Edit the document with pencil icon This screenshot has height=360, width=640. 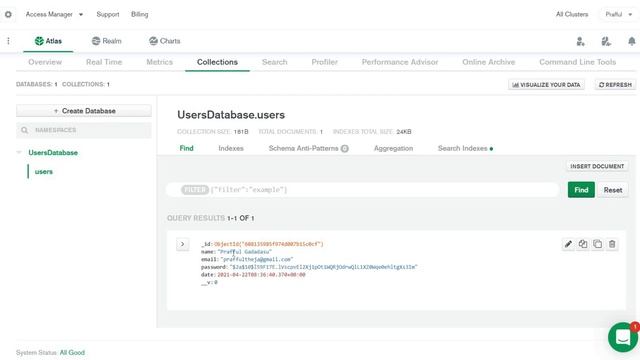click(568, 244)
